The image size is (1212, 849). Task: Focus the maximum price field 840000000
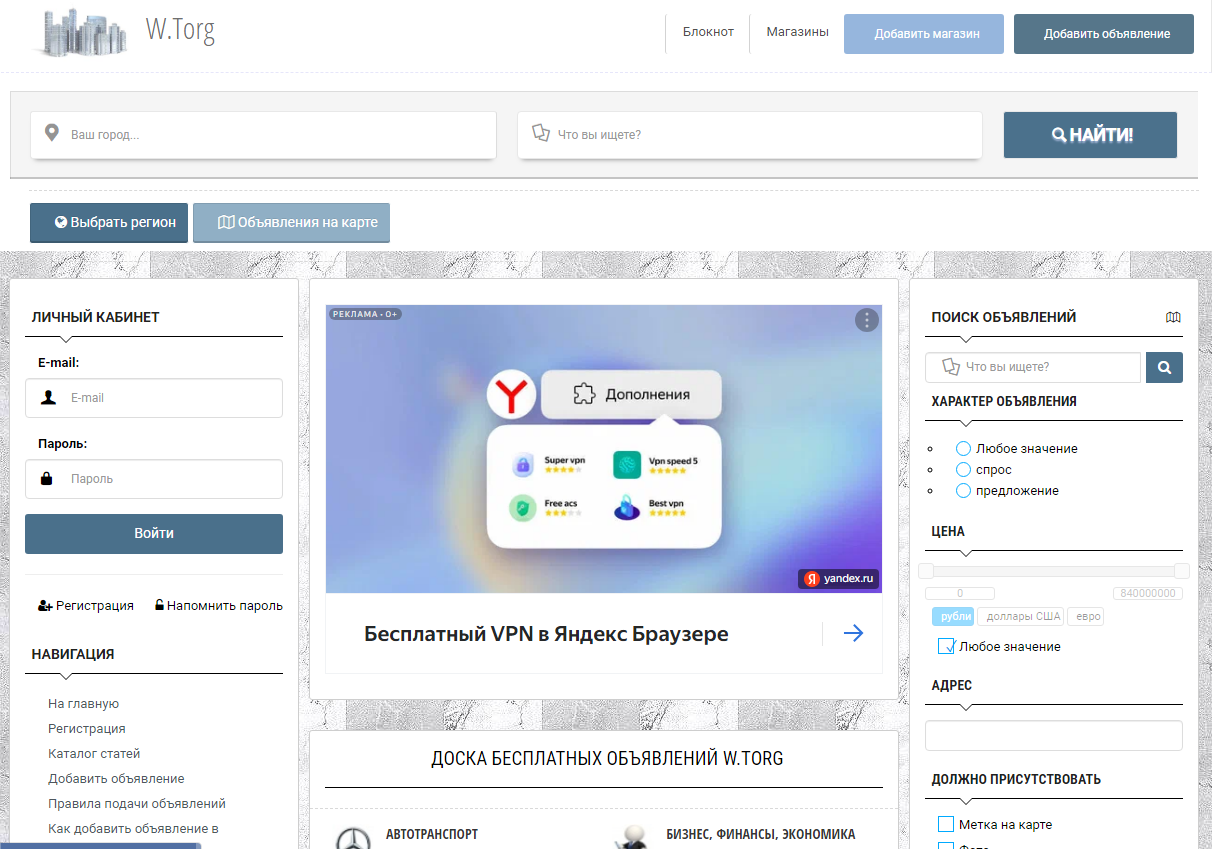[1148, 593]
